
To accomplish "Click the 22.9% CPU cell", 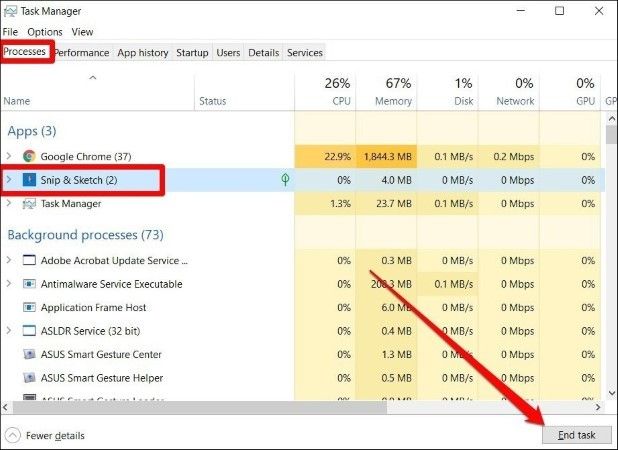I will coord(326,156).
